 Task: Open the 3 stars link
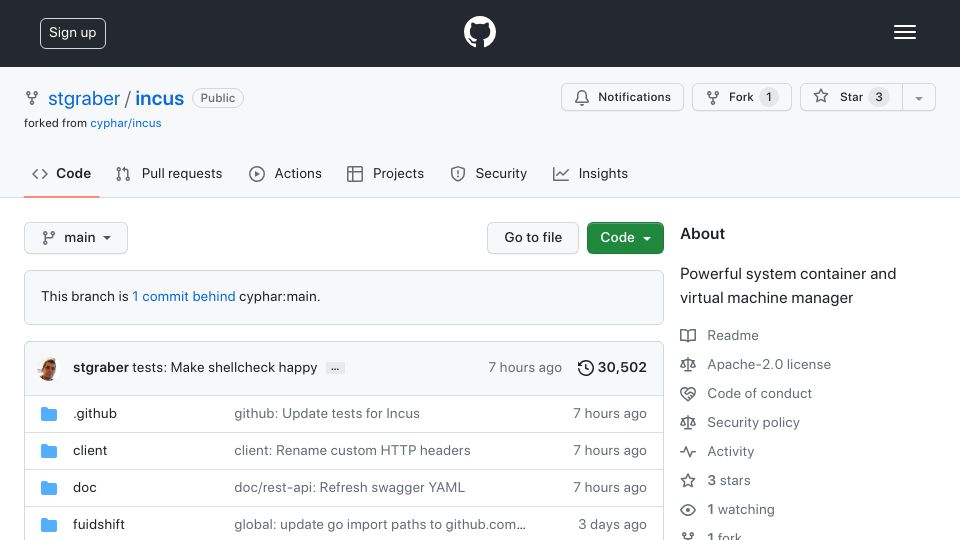pos(729,481)
